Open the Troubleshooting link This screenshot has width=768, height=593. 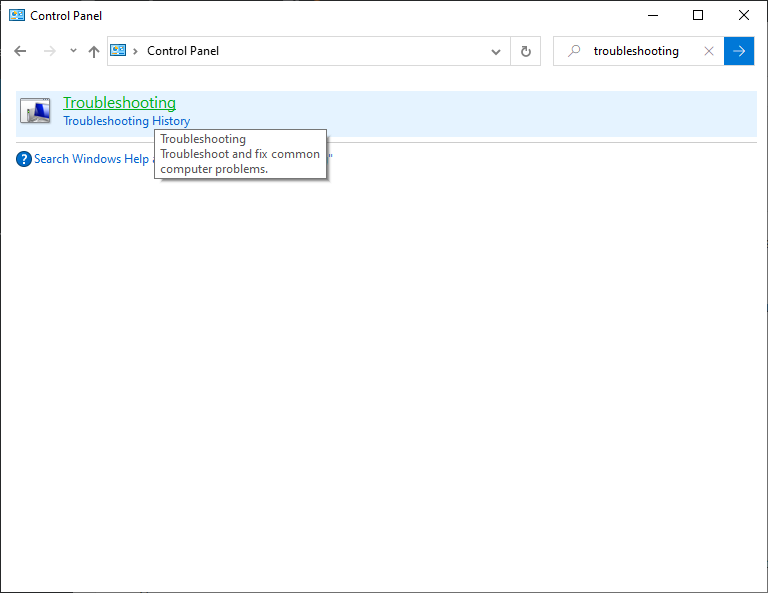tap(120, 103)
